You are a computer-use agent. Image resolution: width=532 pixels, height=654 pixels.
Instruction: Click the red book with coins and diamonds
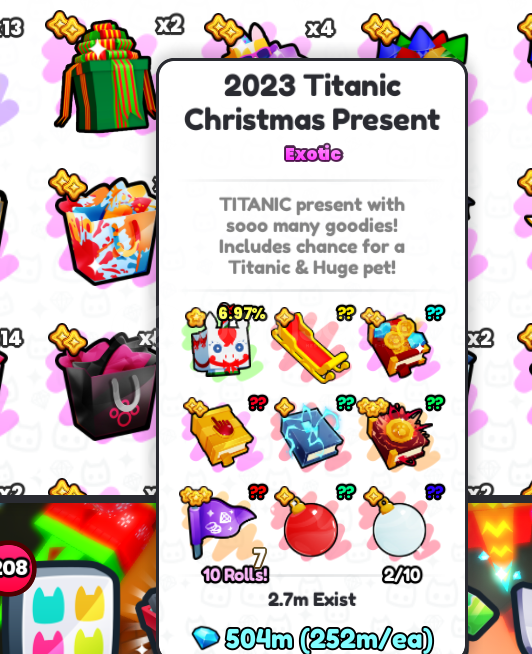coord(399,345)
